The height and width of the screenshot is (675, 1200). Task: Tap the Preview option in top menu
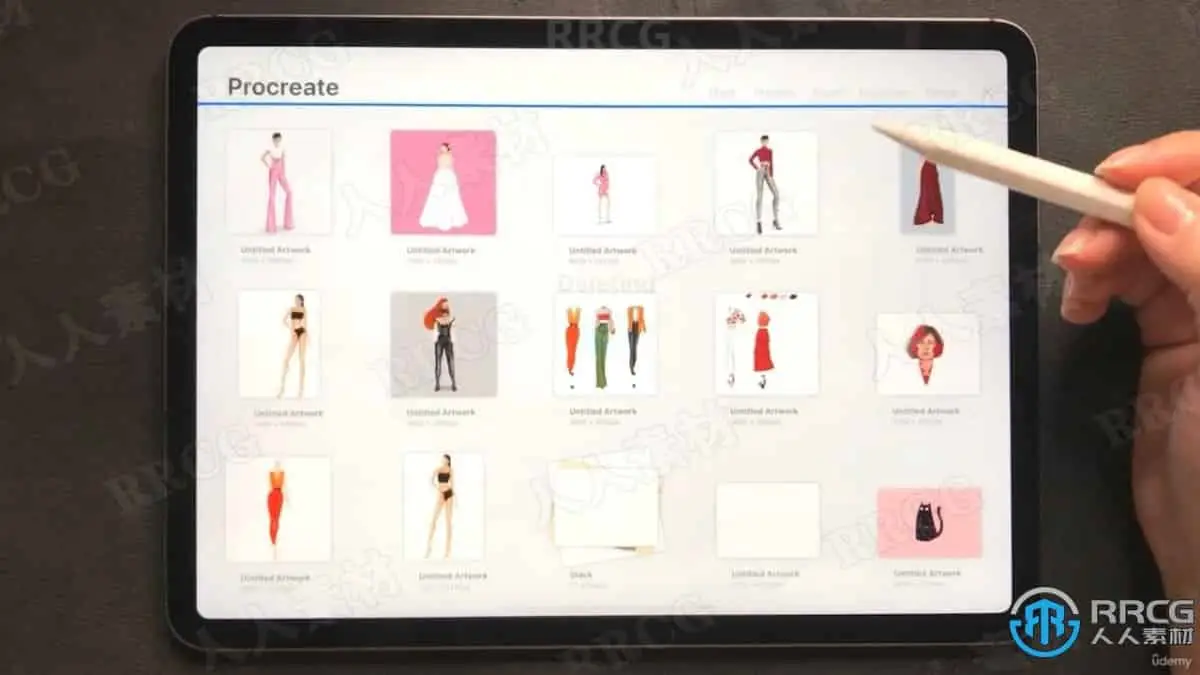click(x=775, y=93)
